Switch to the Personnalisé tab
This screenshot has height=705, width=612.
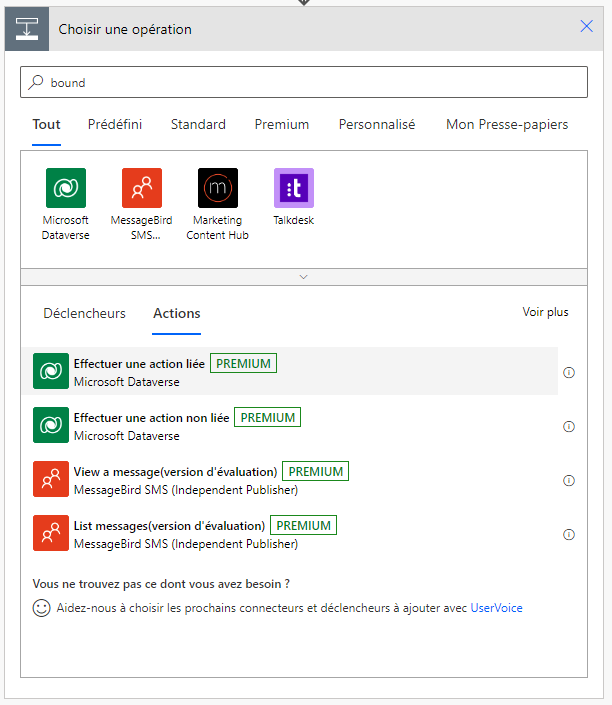click(377, 125)
